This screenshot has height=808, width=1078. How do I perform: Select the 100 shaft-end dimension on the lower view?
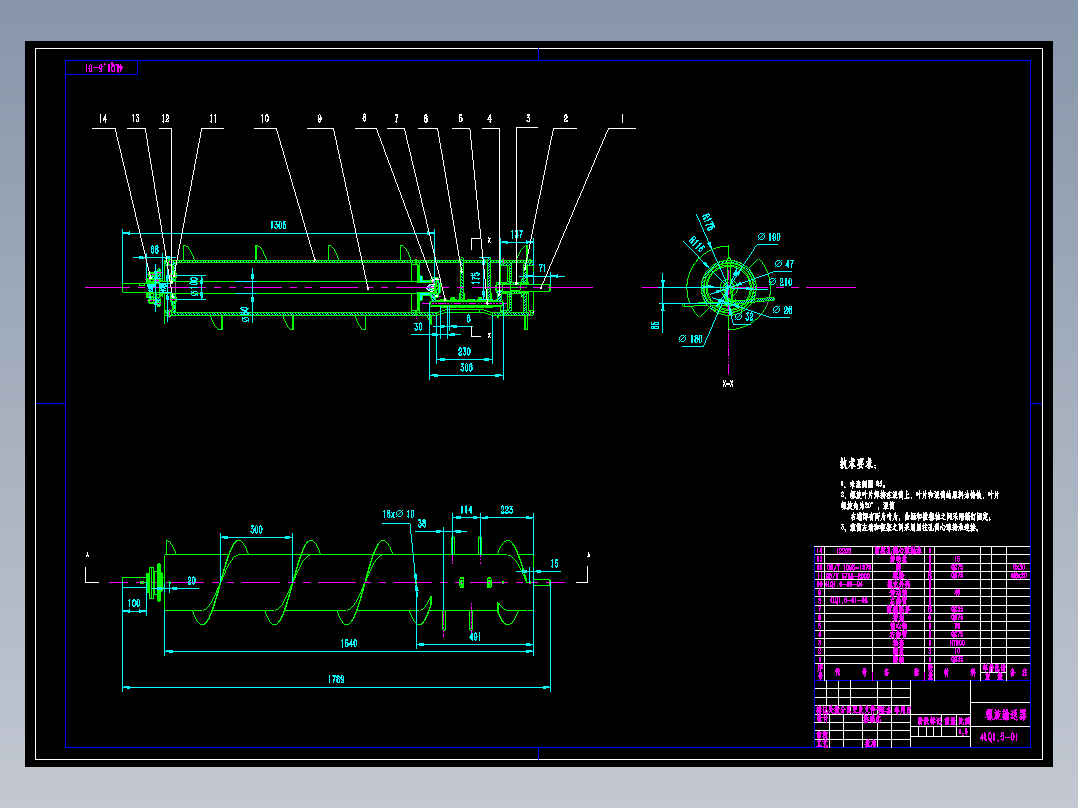click(x=133, y=604)
